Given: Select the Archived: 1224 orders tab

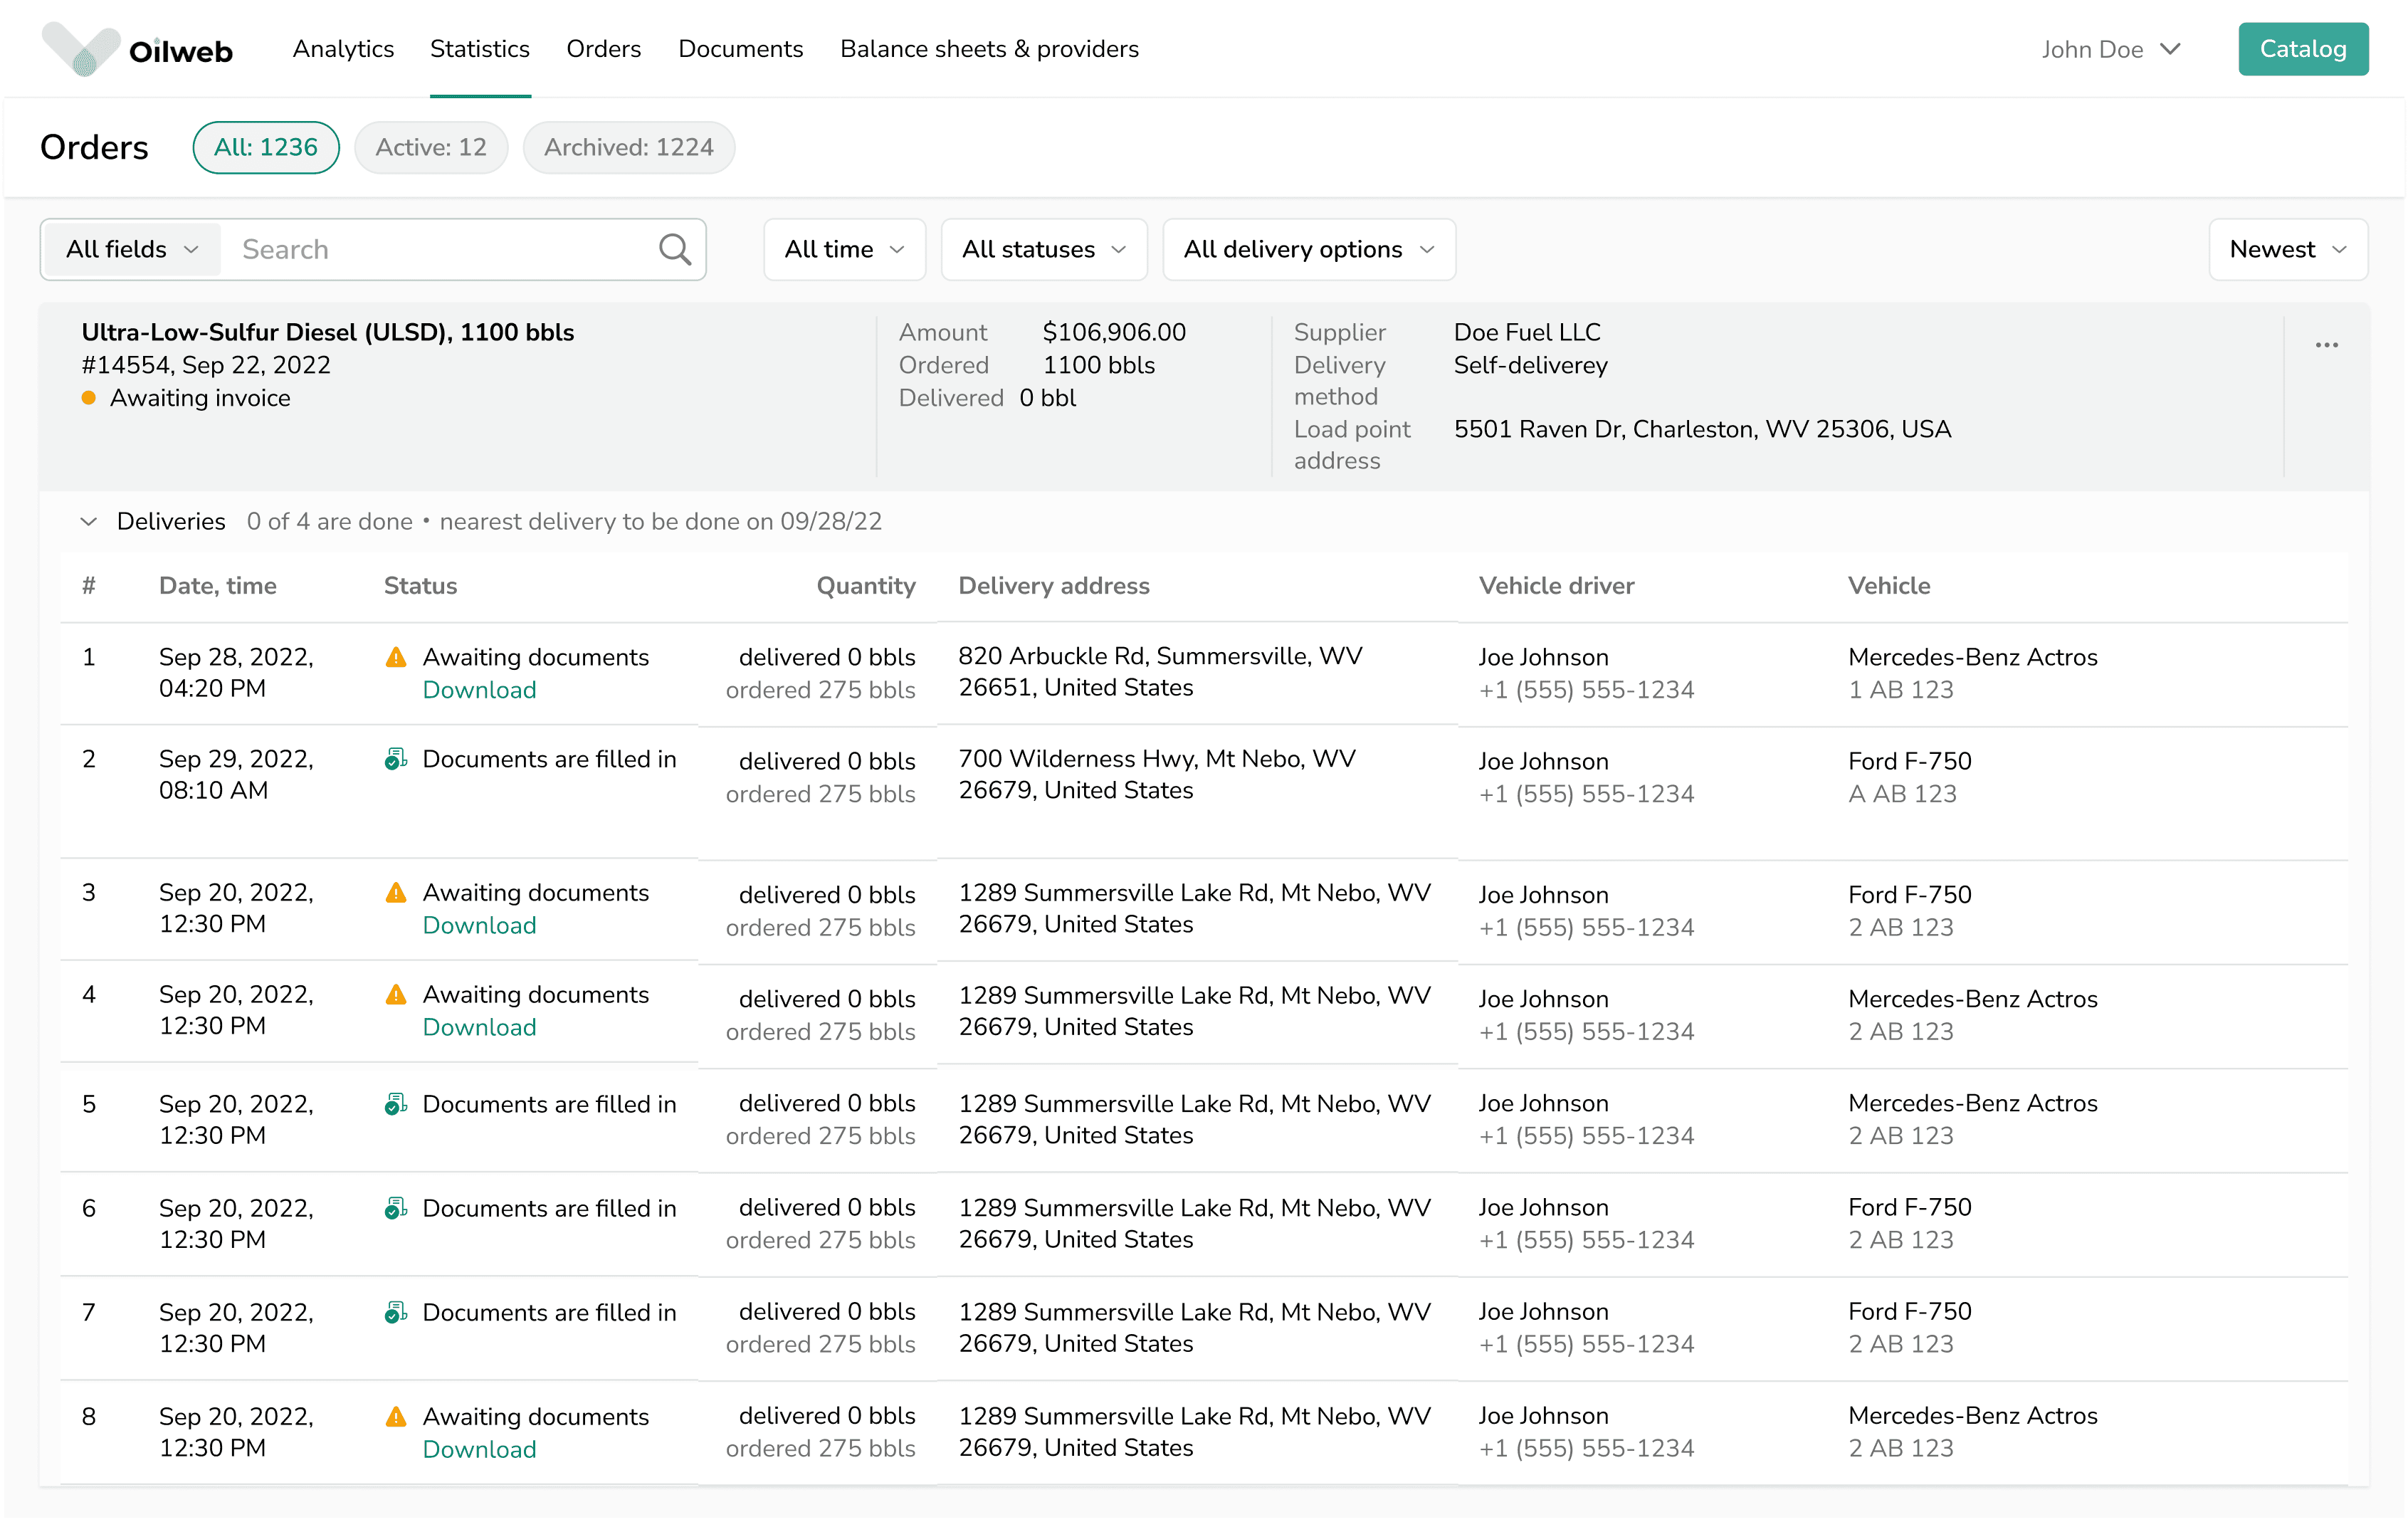Looking at the screenshot, I should click(629, 147).
